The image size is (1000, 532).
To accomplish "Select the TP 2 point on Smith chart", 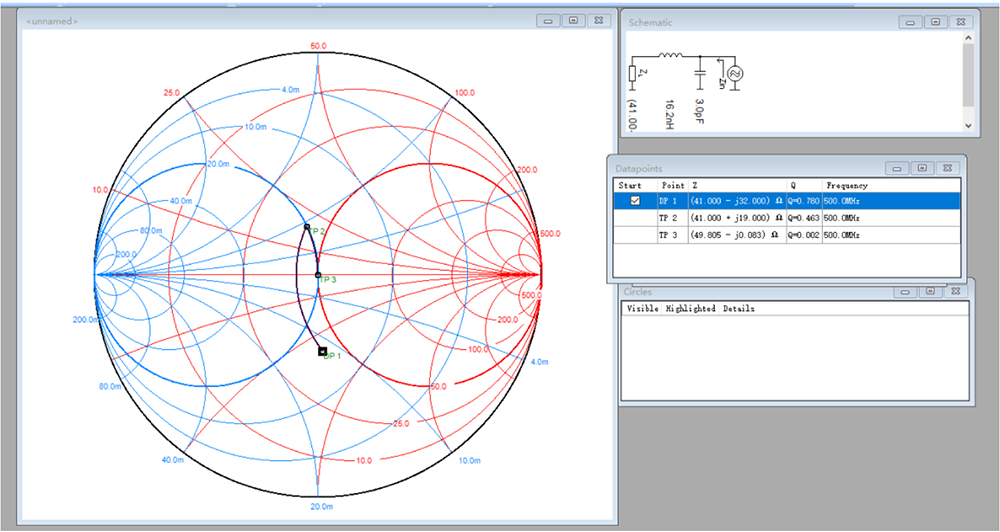I will pos(307,227).
